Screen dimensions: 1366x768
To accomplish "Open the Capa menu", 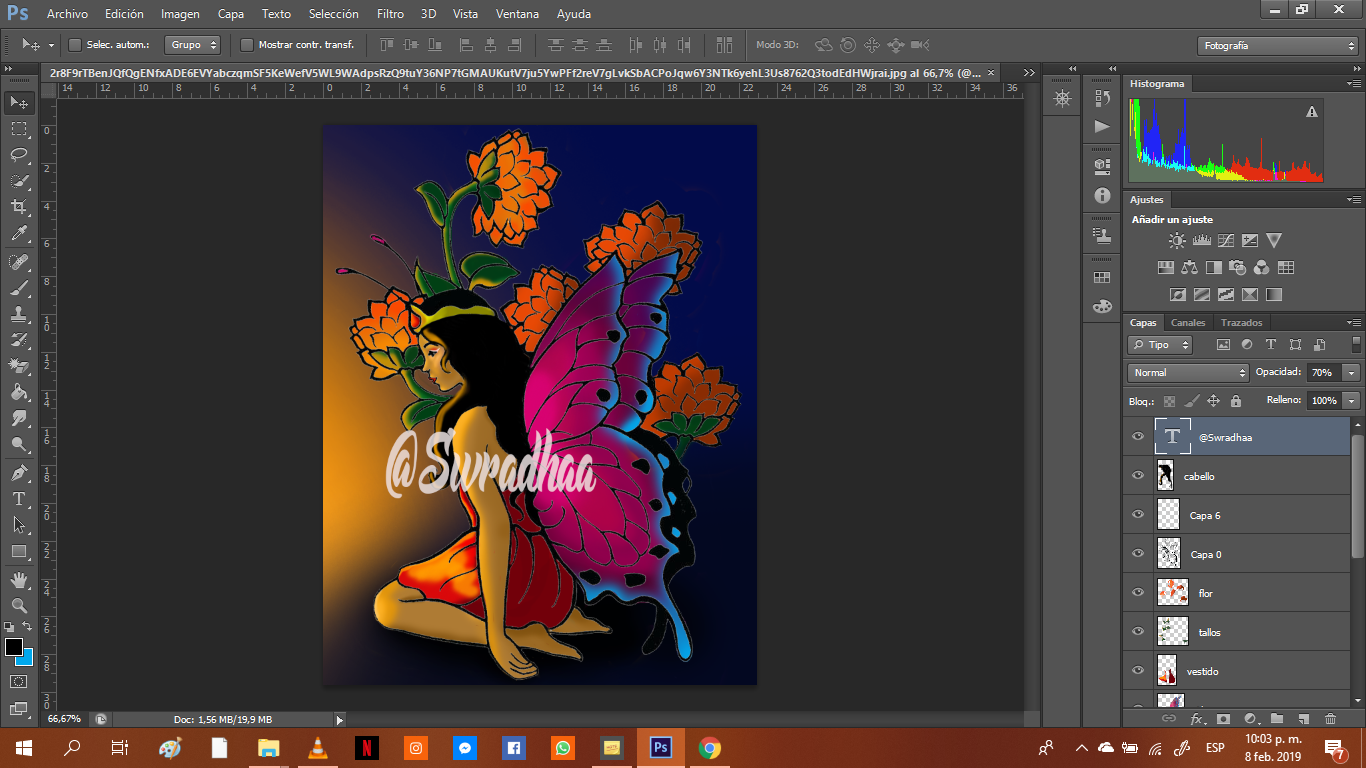I will (x=231, y=14).
